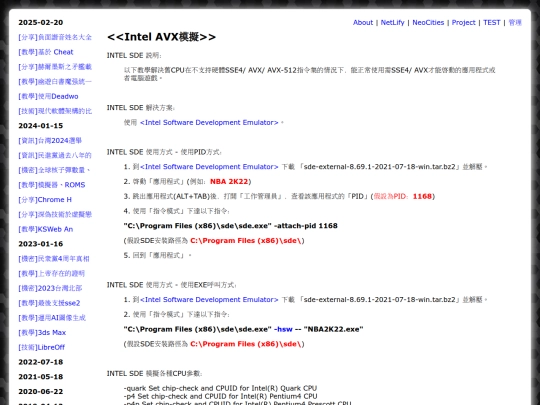Open the About link in top navigation
This screenshot has height=405, width=540.
tap(363, 22)
